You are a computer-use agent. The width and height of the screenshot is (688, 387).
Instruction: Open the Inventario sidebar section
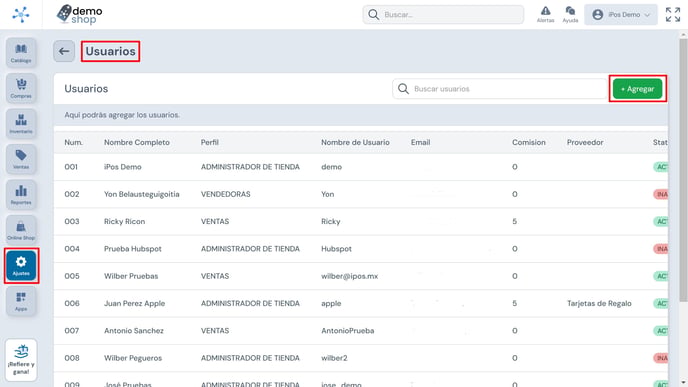(21, 124)
